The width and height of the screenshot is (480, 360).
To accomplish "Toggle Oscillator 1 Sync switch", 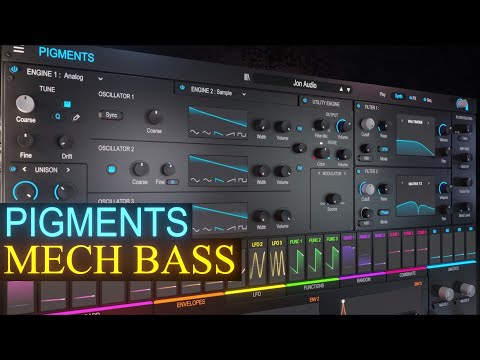I will point(111,115).
